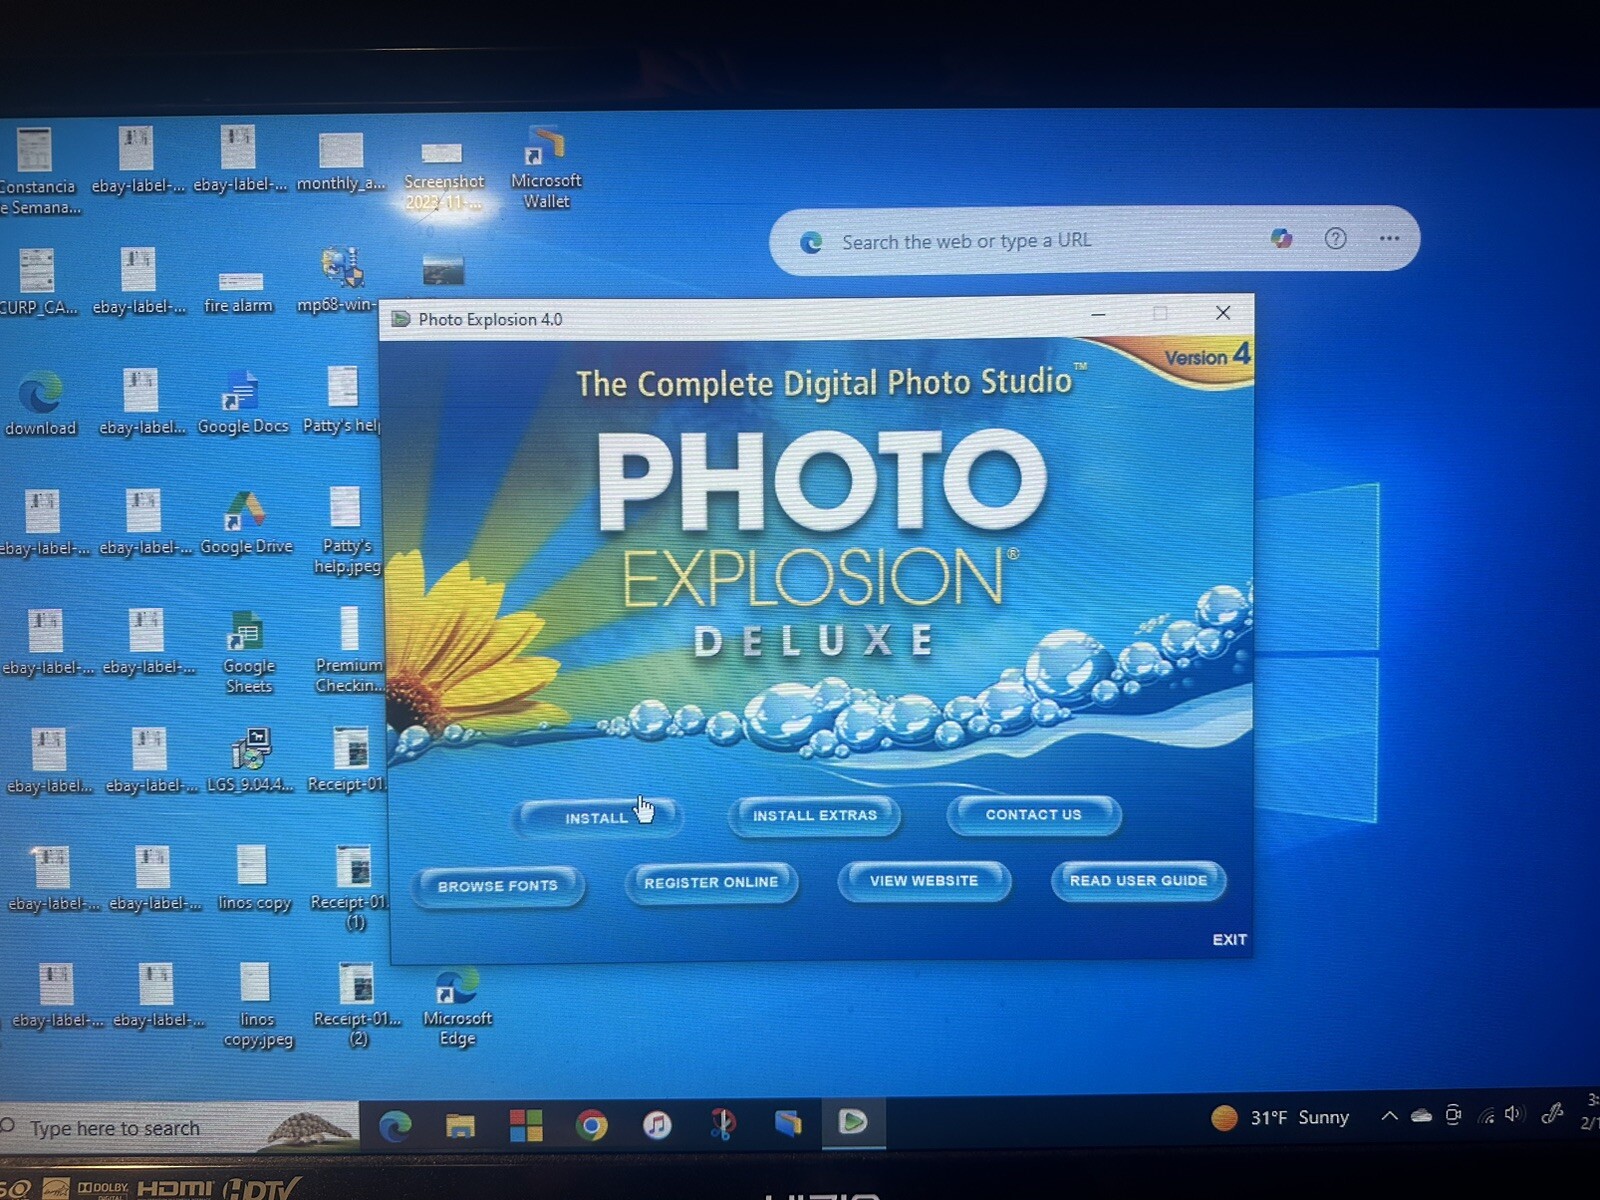Select the monthly_a desktop file icon
Viewport: 1600px width, 1200px height.
tap(341, 162)
